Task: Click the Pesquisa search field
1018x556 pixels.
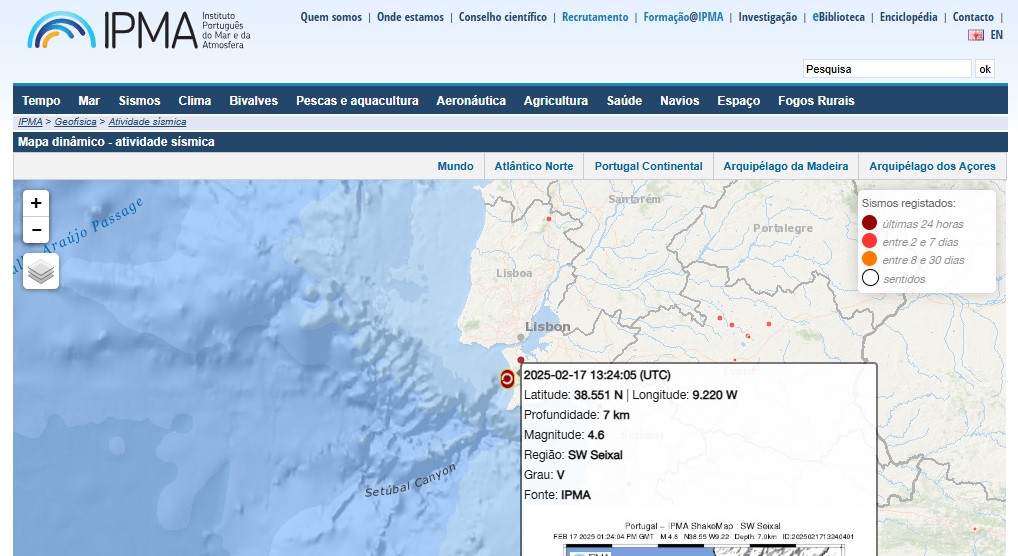Action: pos(887,69)
